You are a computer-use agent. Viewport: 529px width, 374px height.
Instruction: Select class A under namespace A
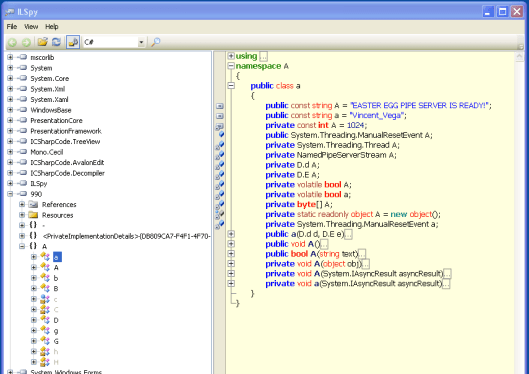[56, 267]
